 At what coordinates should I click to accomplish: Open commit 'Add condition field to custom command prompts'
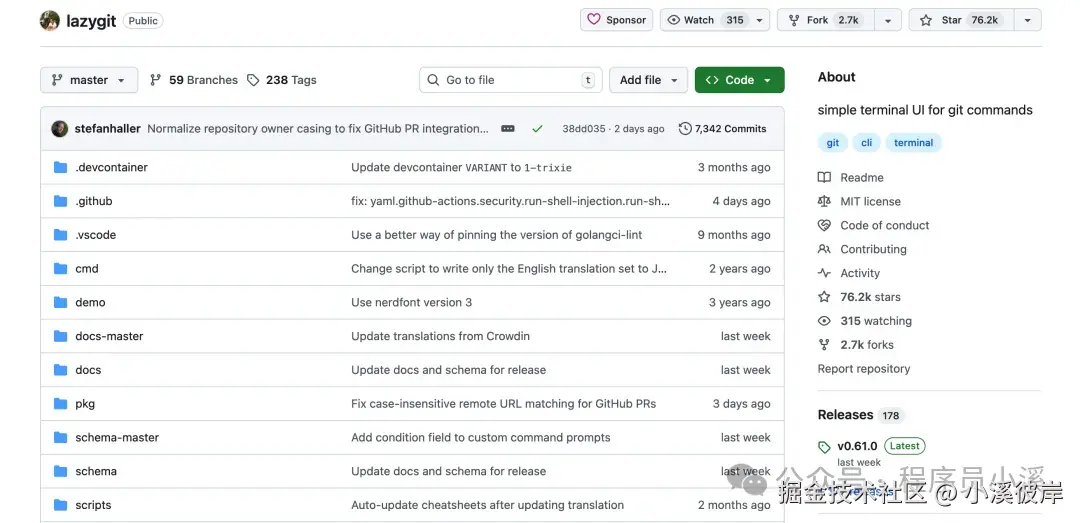481,438
